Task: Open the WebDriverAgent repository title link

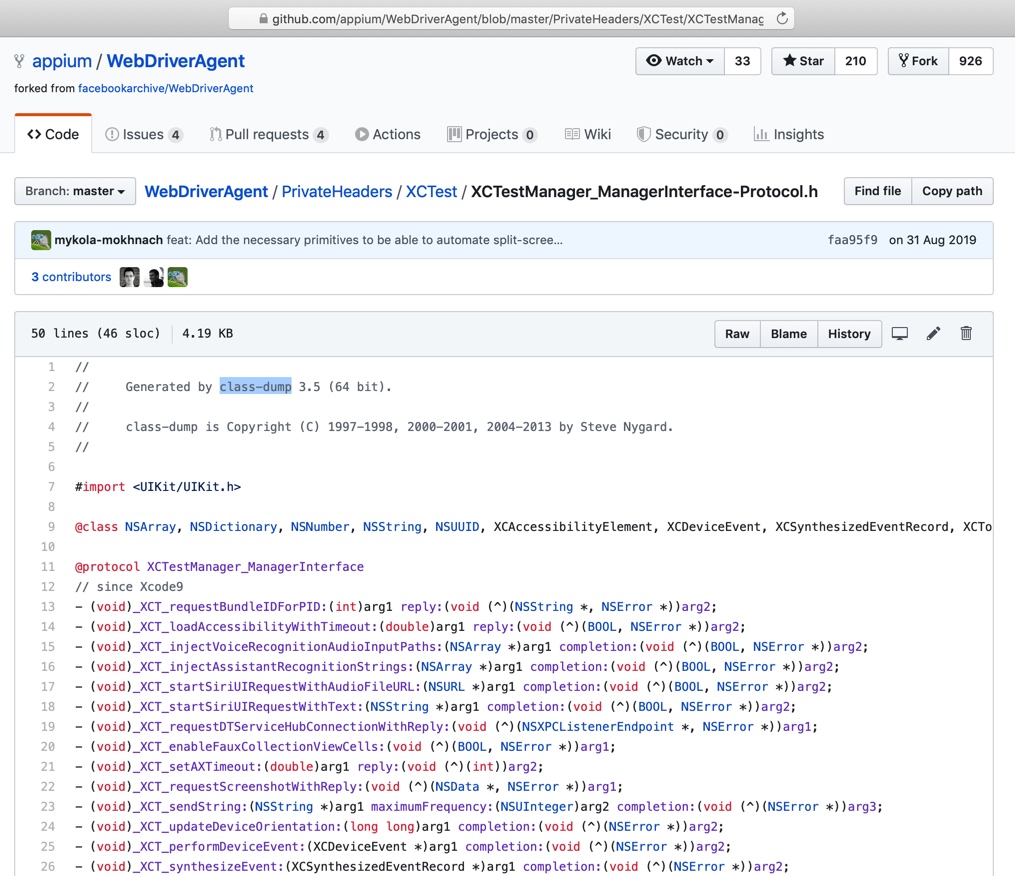Action: [175, 61]
